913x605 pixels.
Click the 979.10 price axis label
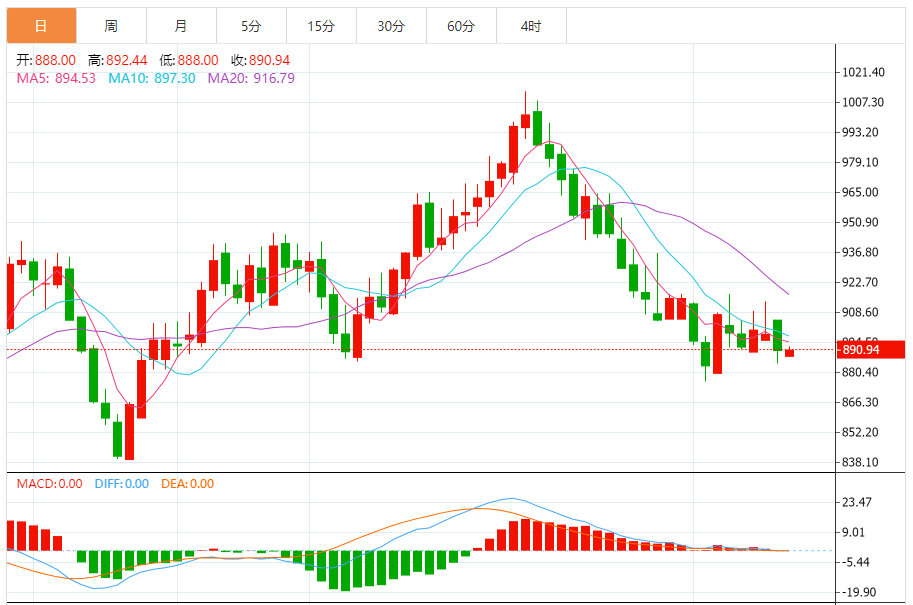click(x=861, y=162)
